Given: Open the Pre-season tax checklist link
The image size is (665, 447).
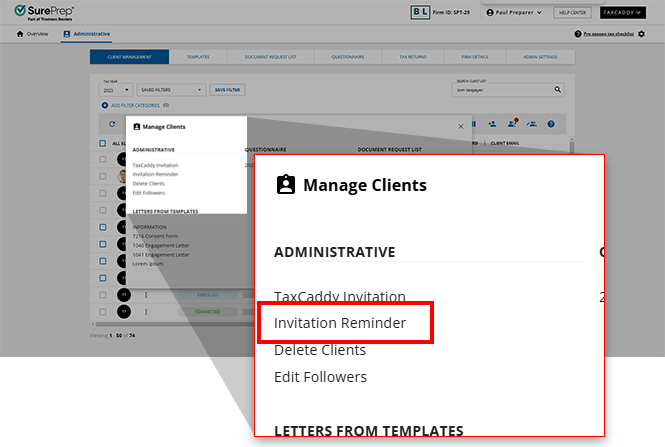Looking at the screenshot, I should coord(609,34).
